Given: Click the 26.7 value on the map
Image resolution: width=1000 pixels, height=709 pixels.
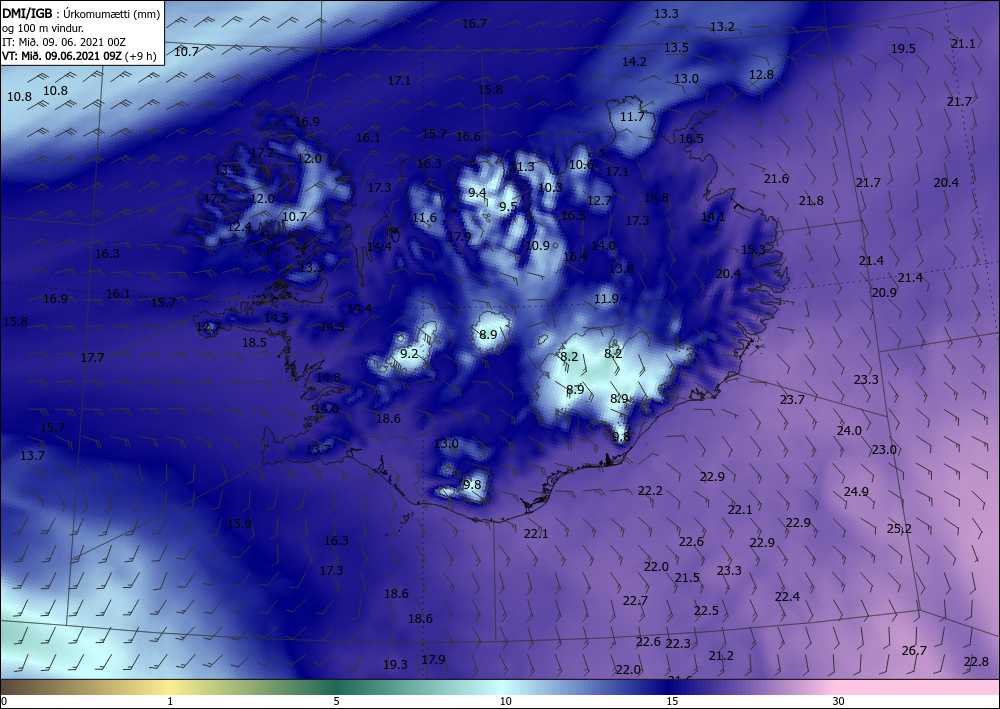Looking at the screenshot, I should pyautogui.click(x=914, y=650).
